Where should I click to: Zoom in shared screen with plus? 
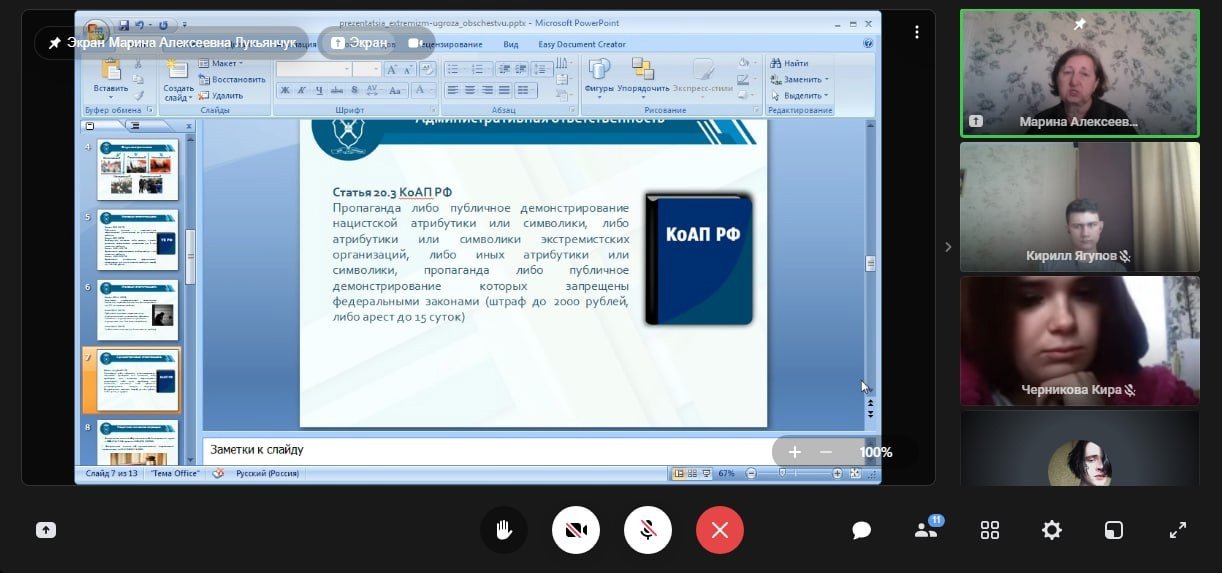795,452
